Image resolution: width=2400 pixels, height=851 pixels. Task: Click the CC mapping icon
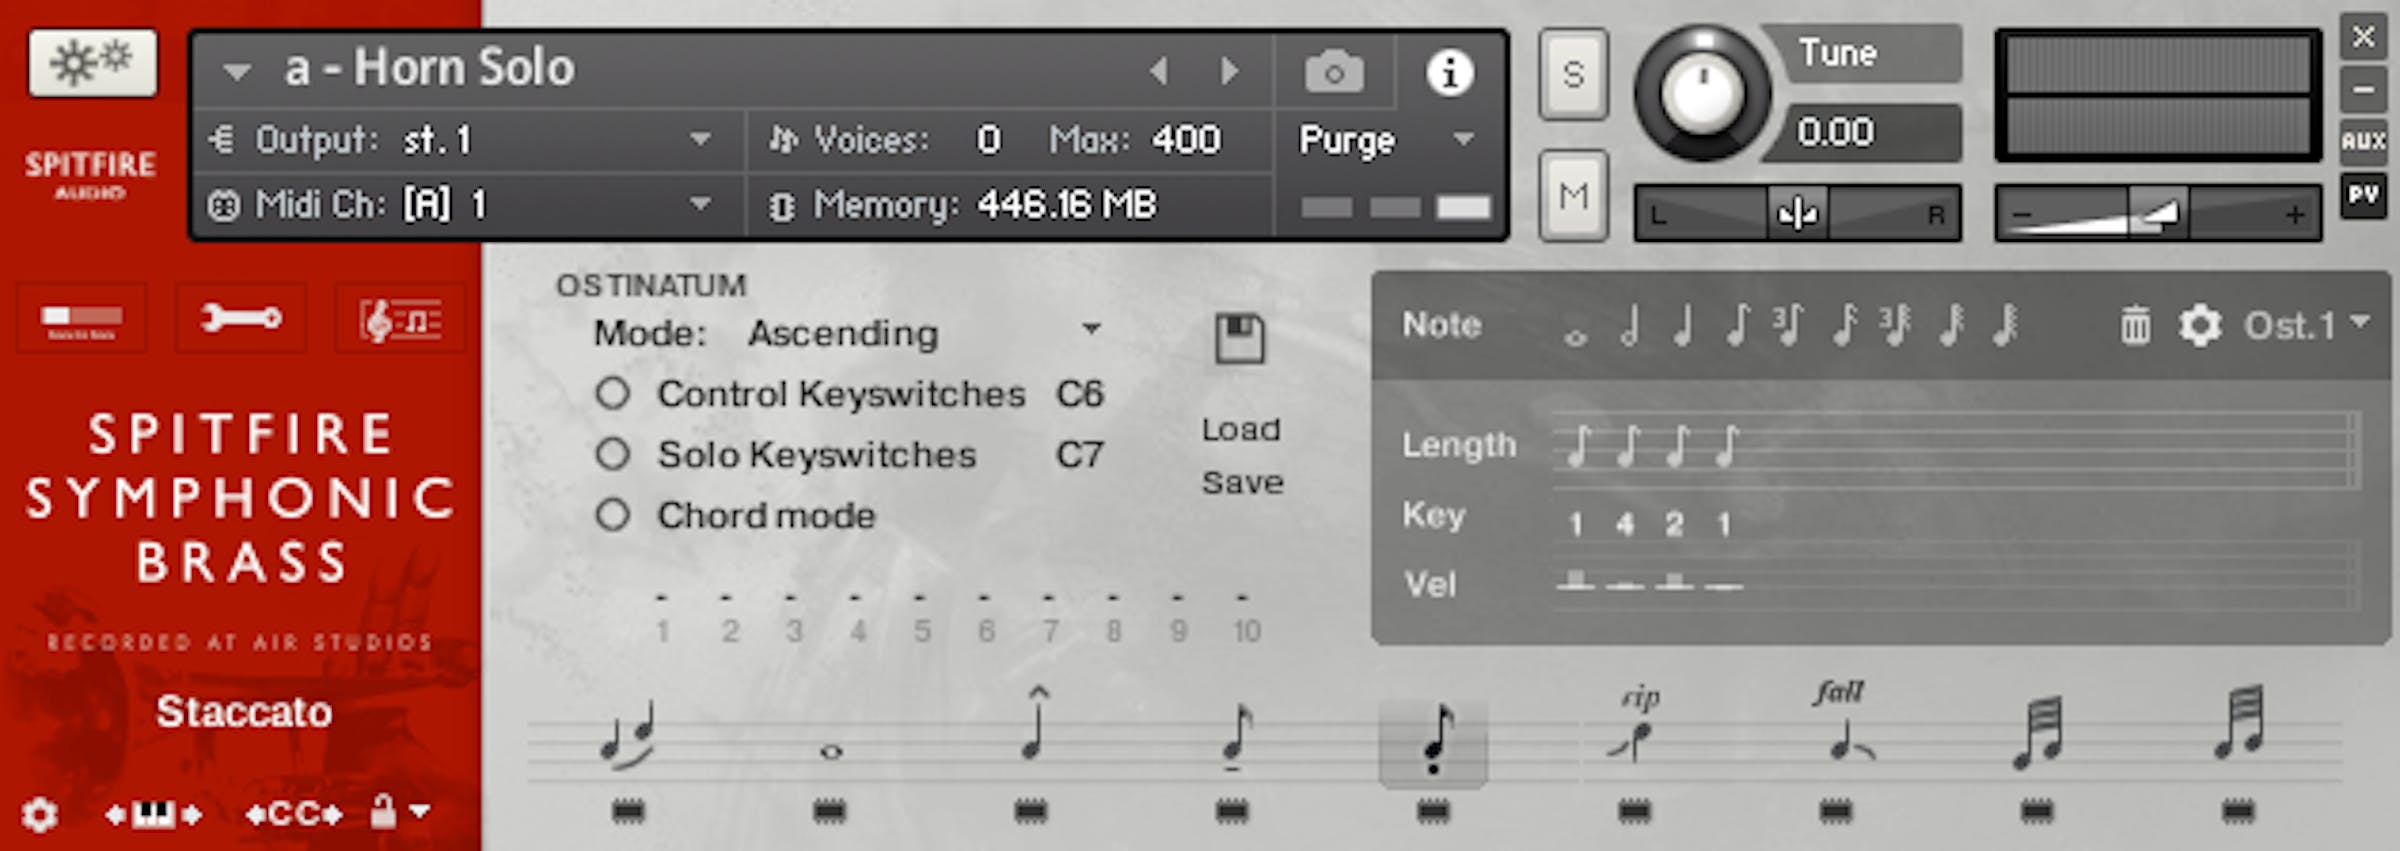[294, 814]
